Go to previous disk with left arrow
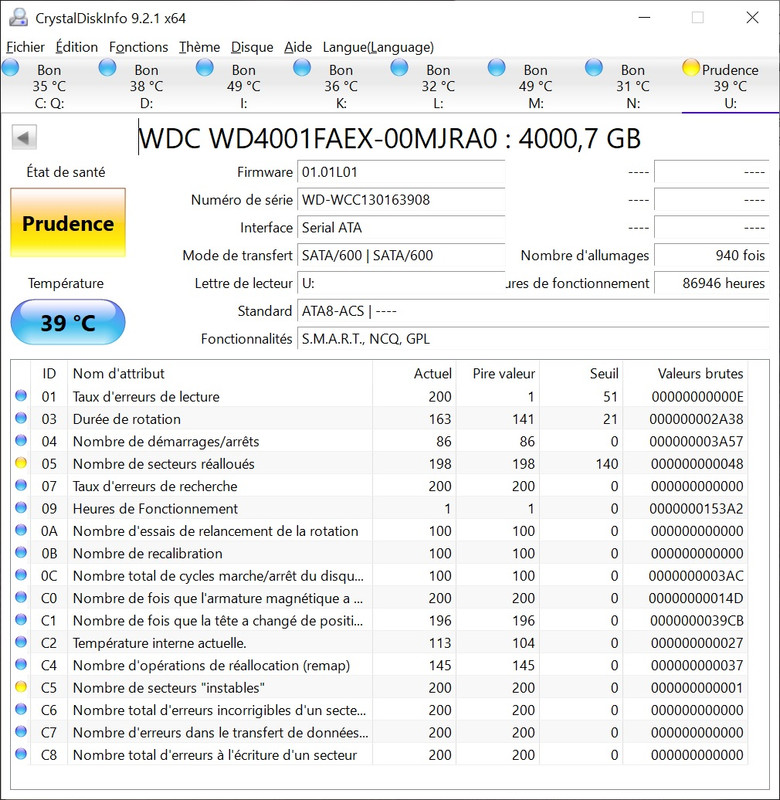 pyautogui.click(x=24, y=137)
